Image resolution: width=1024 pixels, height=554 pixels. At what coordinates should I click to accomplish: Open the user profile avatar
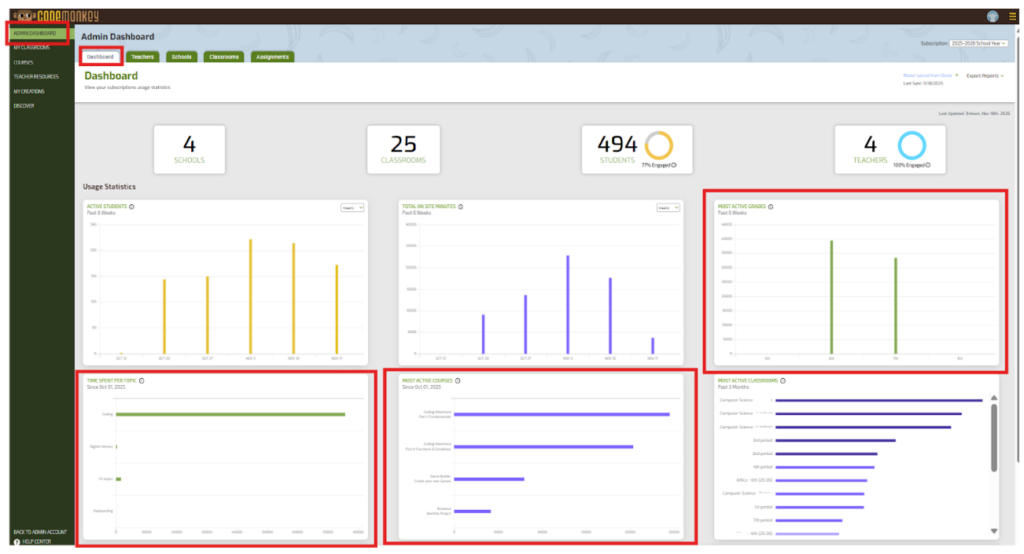click(992, 16)
